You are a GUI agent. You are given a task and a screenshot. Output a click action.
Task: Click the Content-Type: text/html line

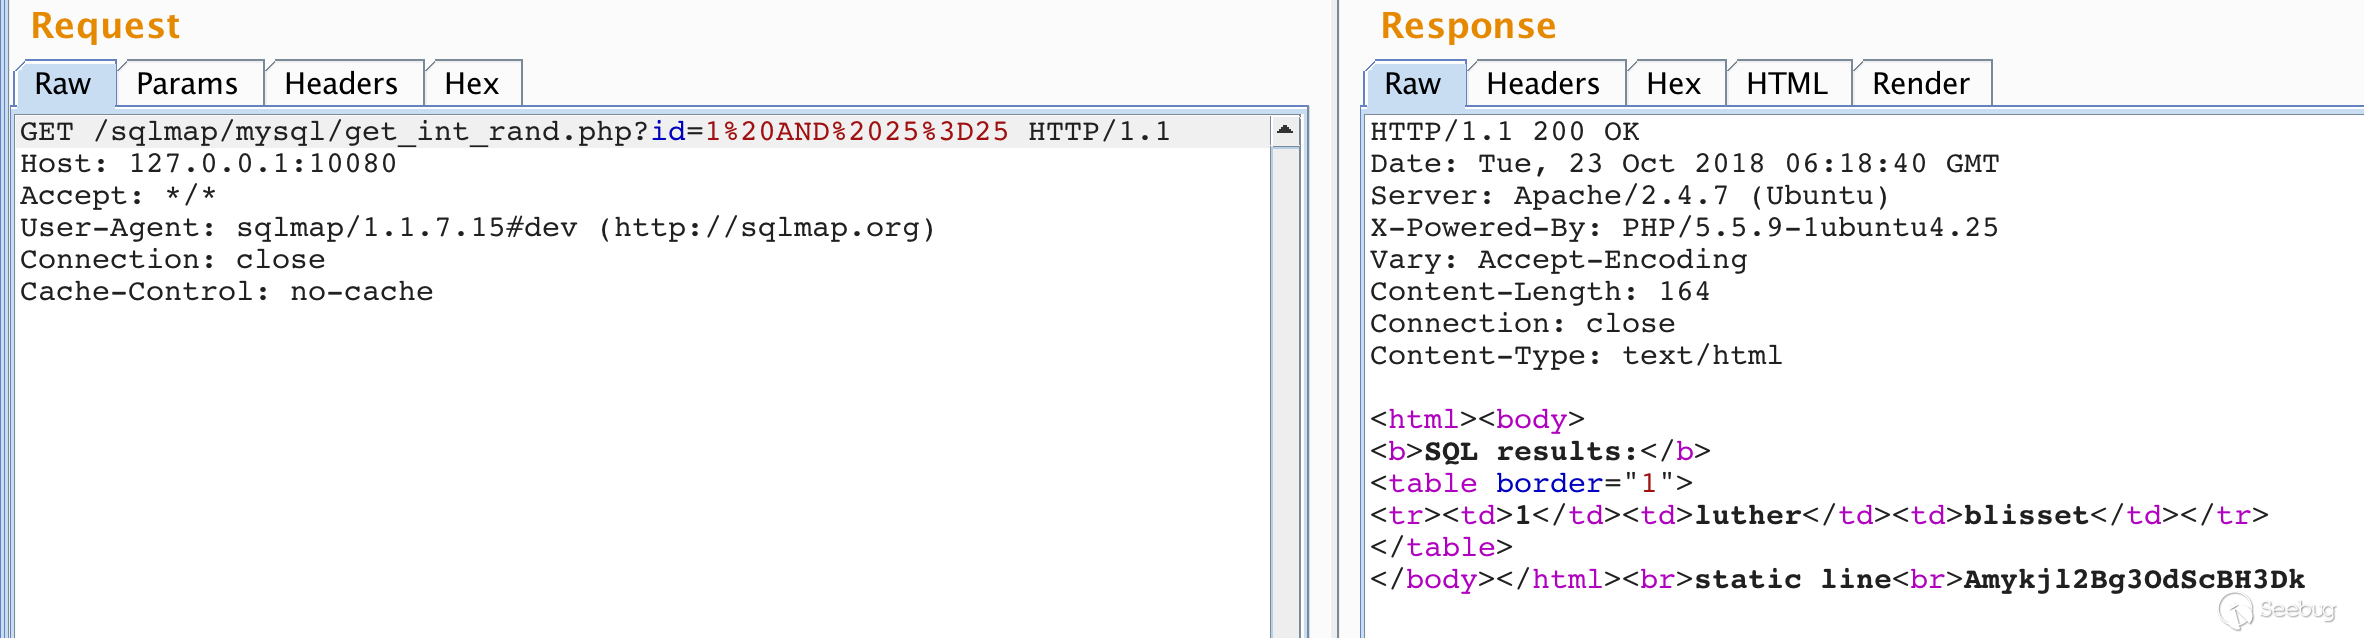(1576, 356)
